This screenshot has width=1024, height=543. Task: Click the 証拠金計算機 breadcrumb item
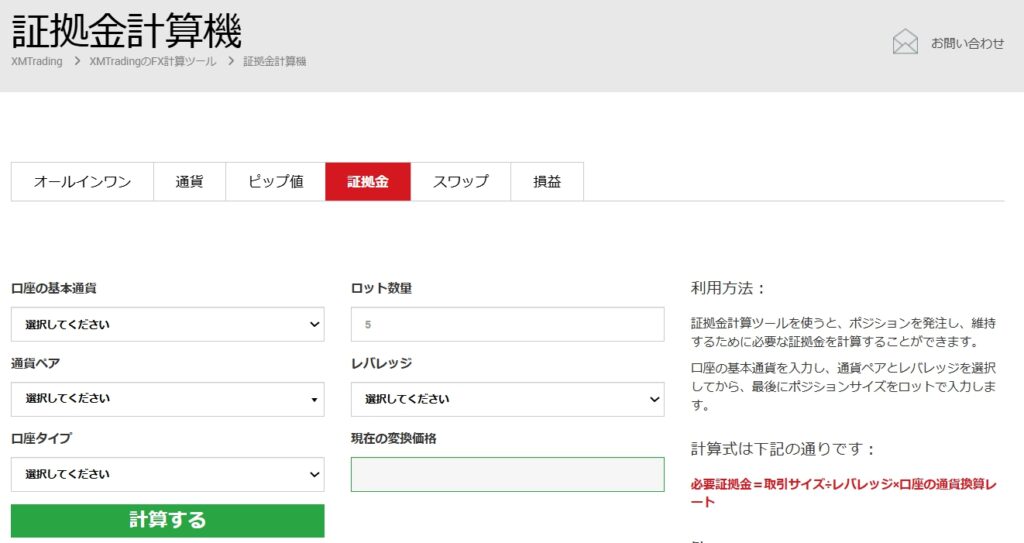tap(275, 62)
